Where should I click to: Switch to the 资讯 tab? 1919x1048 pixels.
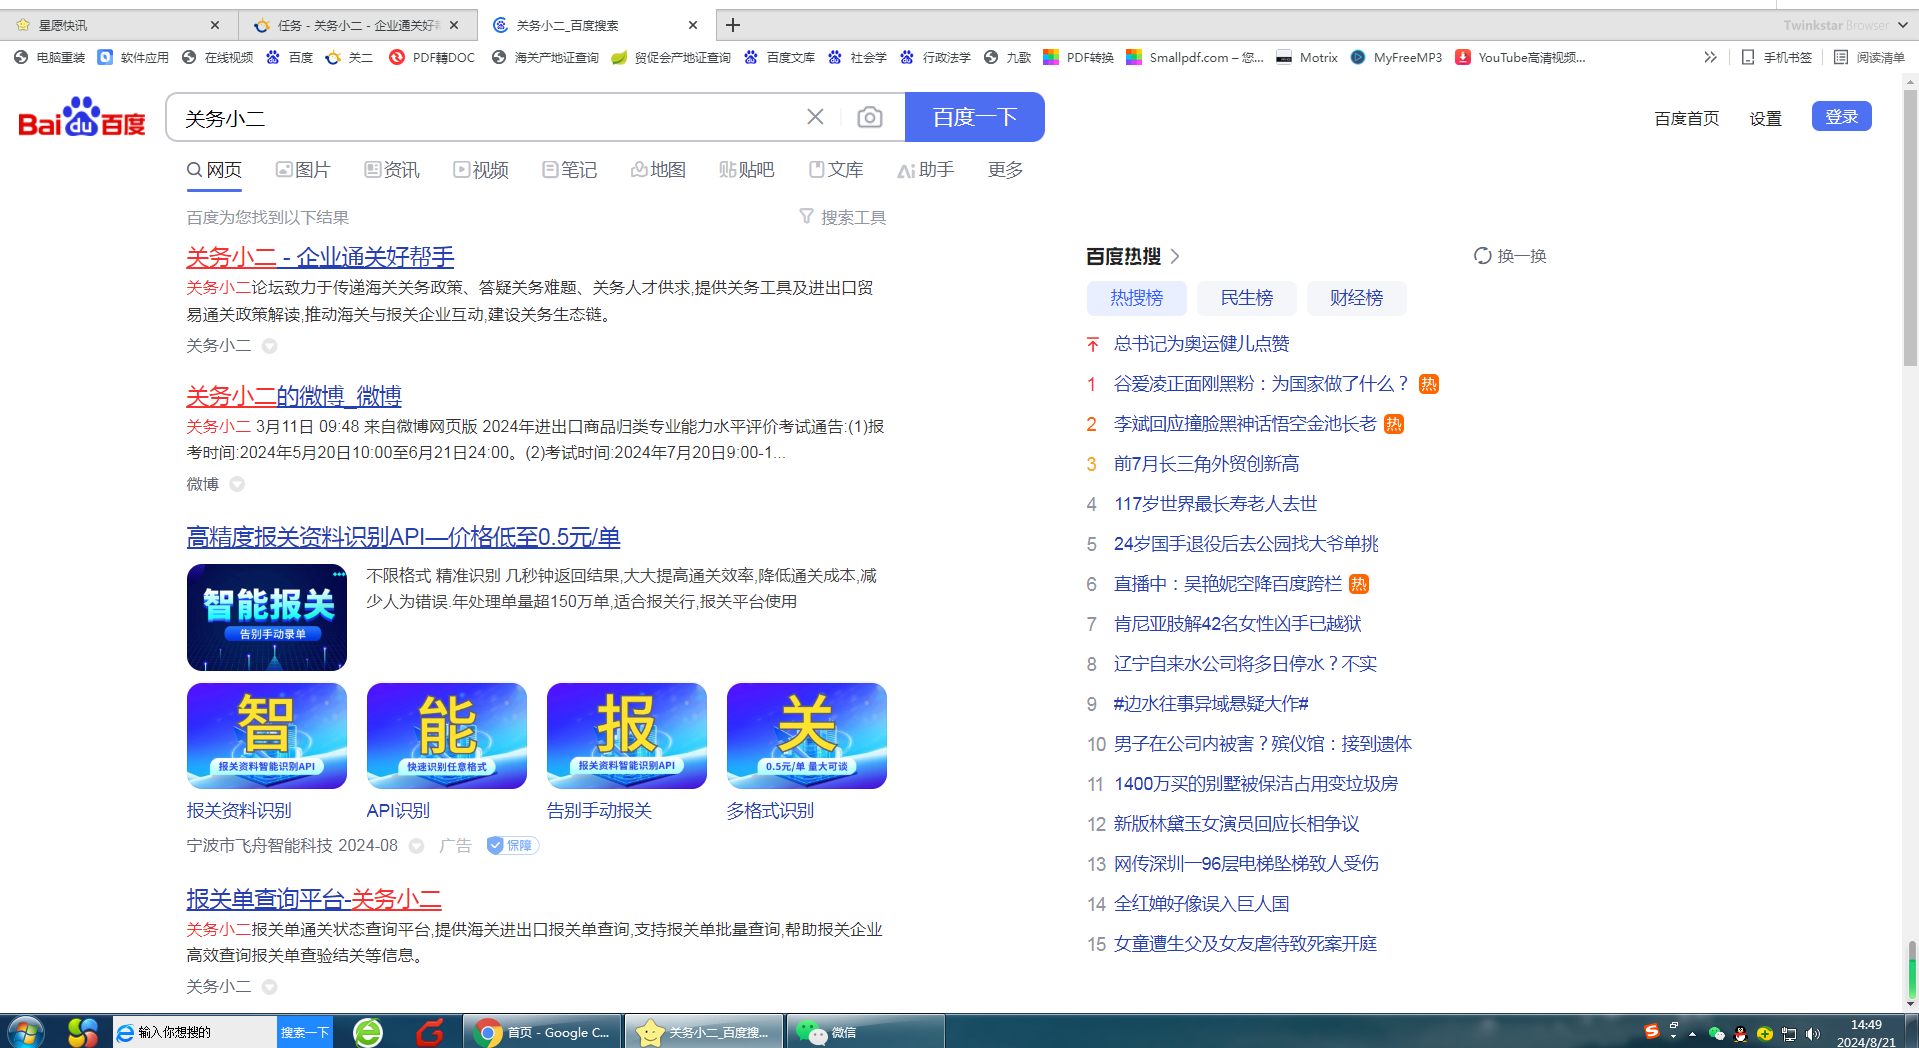(x=392, y=170)
